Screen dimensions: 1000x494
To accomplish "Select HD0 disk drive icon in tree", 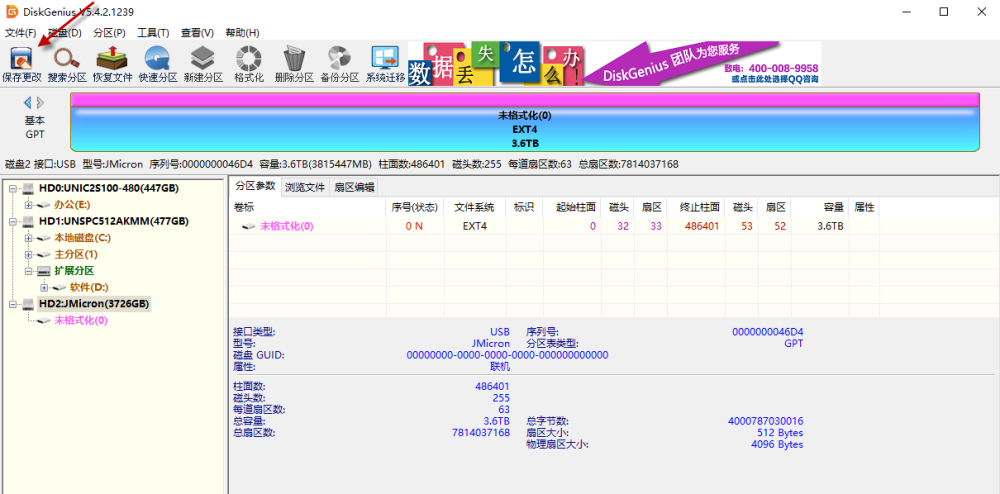I will click(x=28, y=188).
